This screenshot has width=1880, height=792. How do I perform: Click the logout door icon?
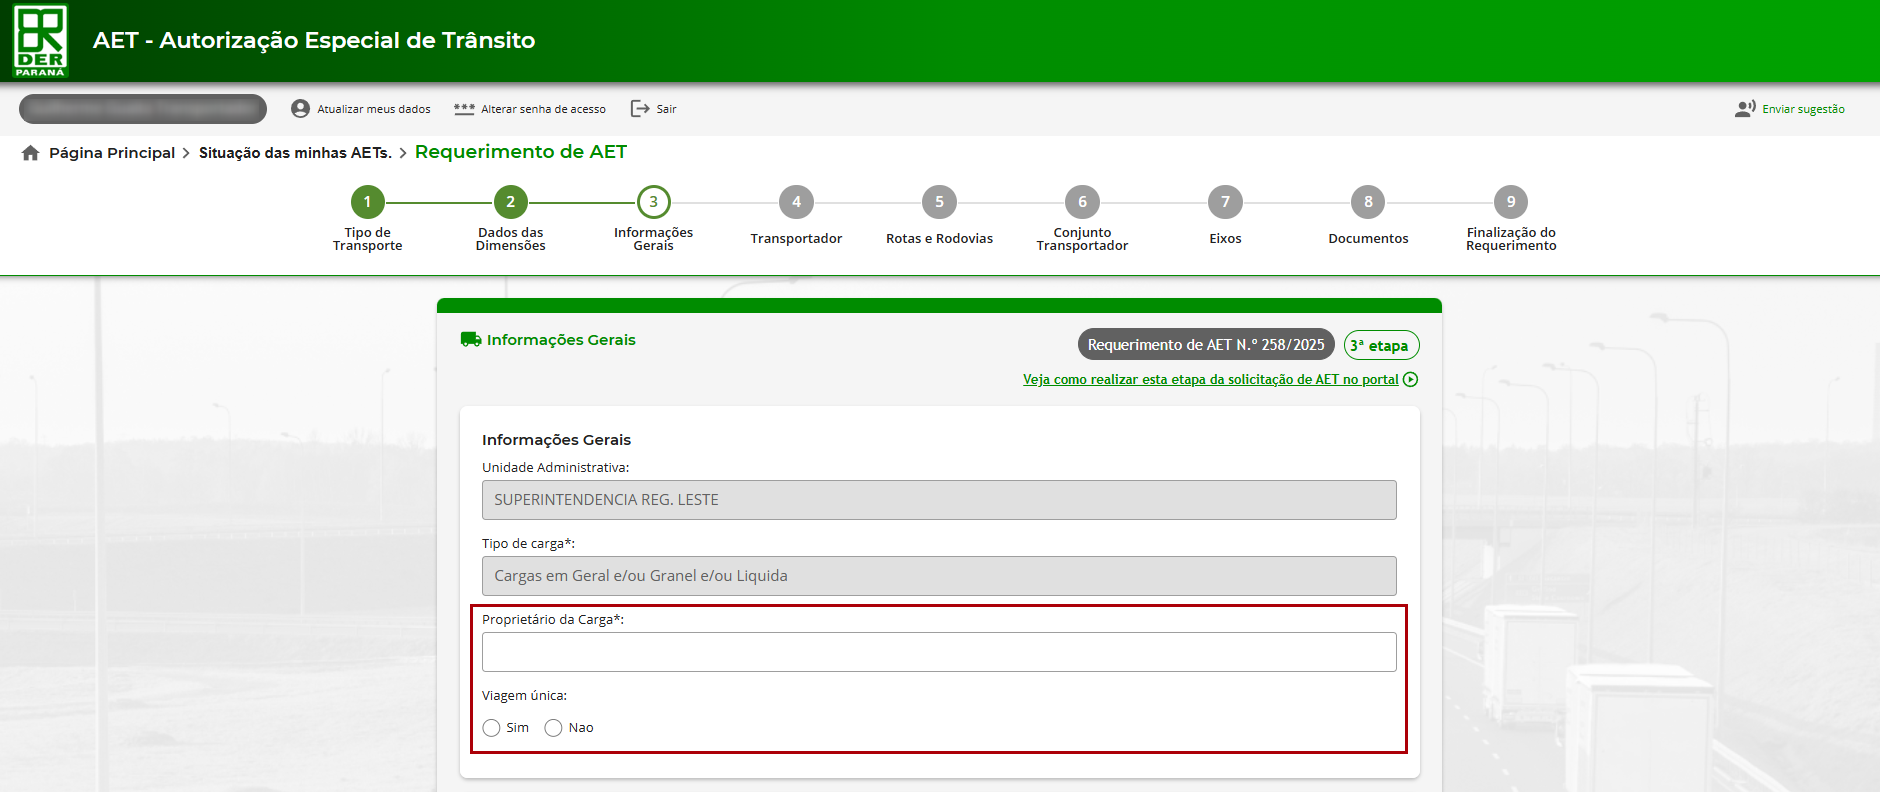pos(640,109)
